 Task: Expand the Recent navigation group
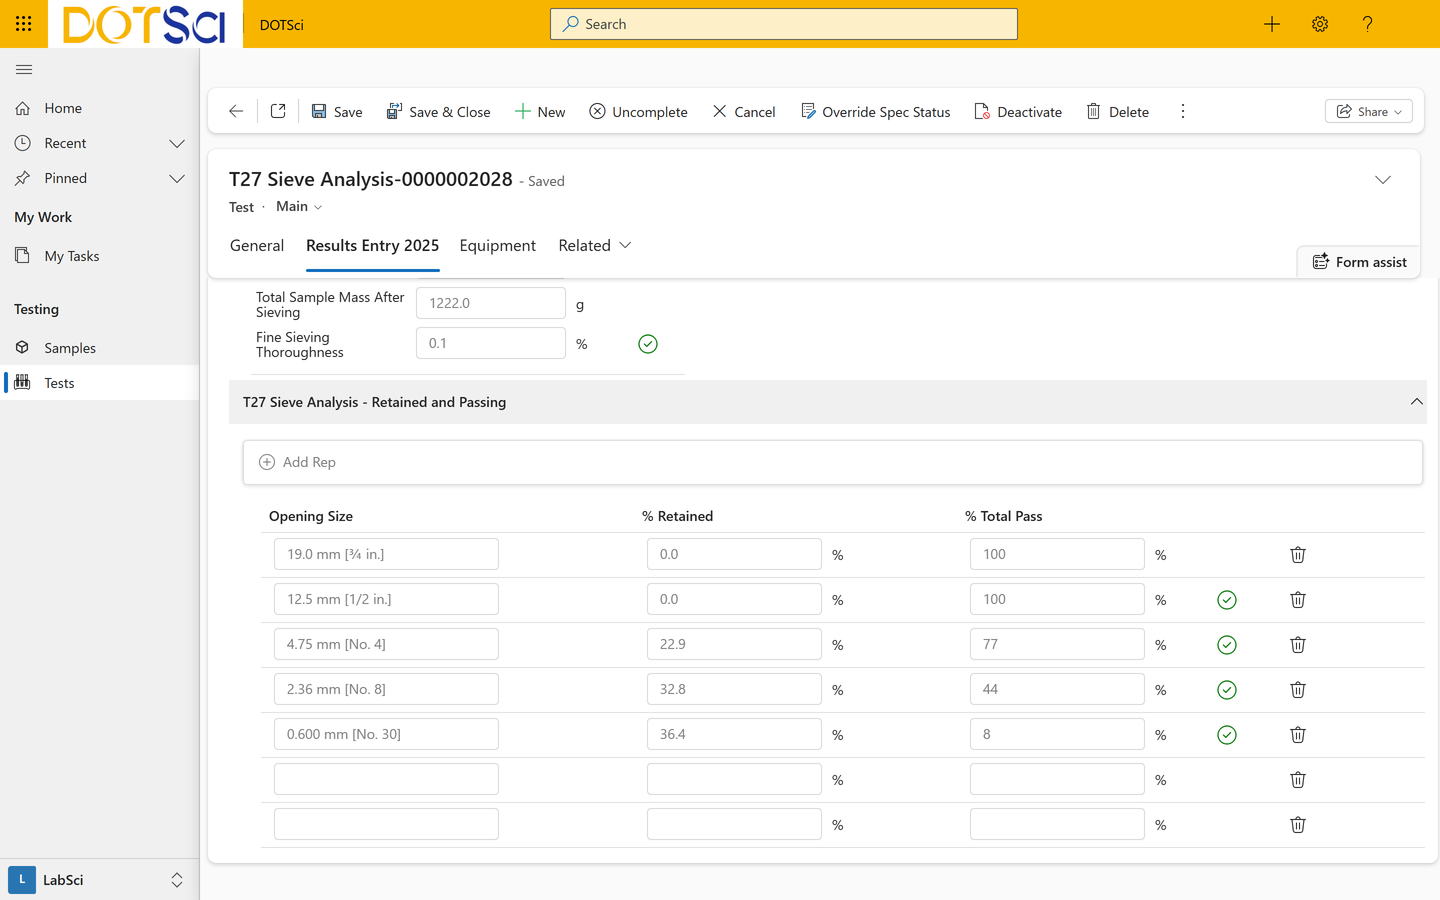click(x=177, y=143)
